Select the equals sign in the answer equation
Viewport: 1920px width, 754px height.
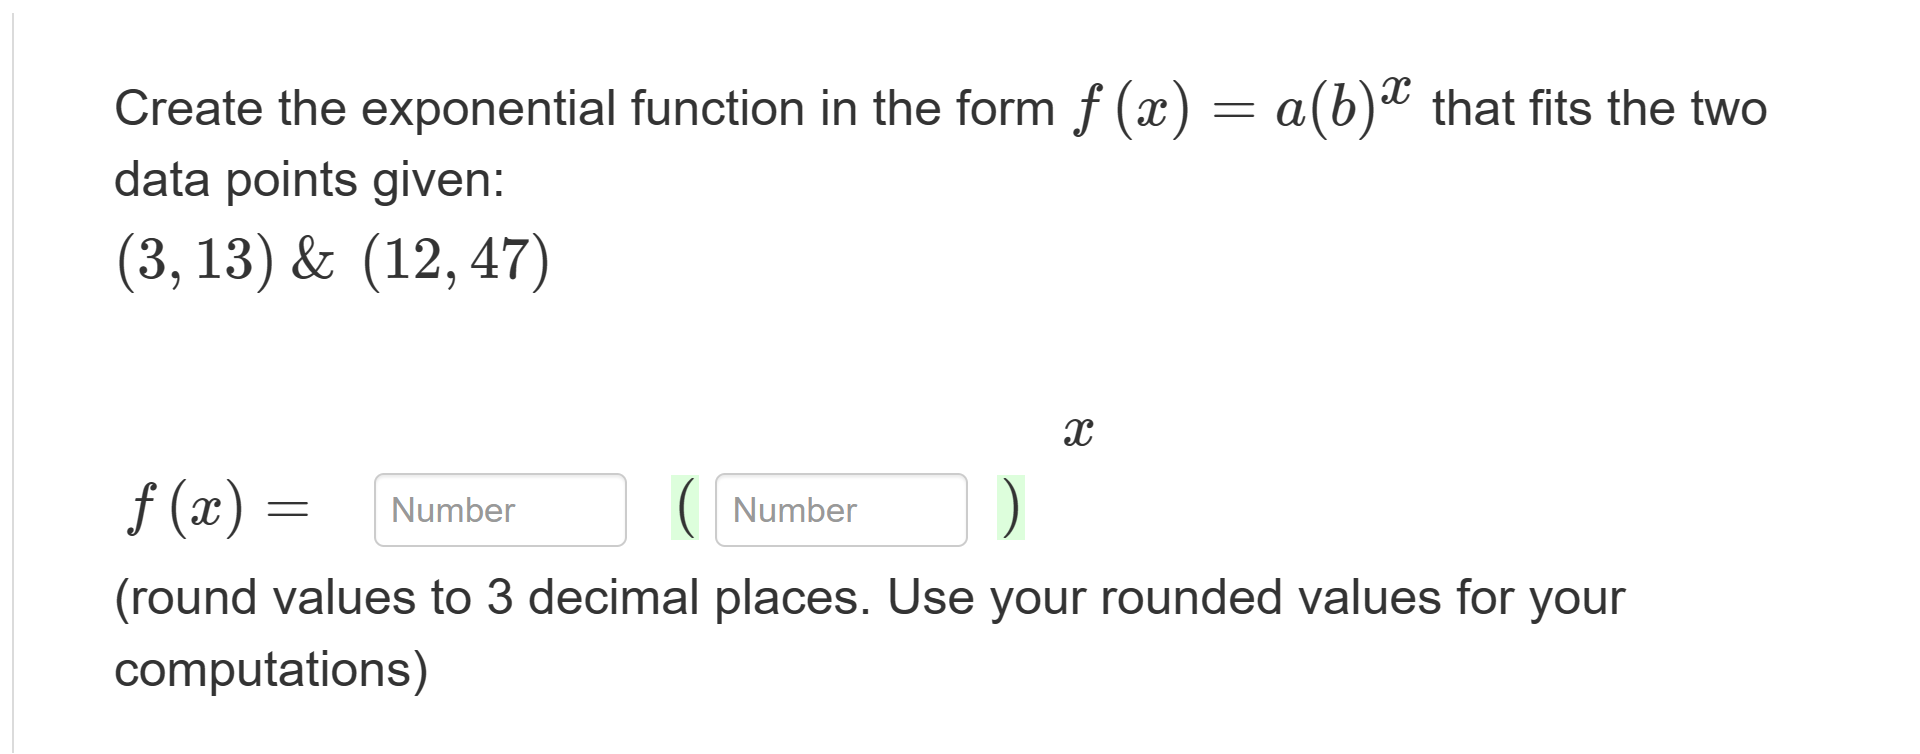pyautogui.click(x=286, y=510)
